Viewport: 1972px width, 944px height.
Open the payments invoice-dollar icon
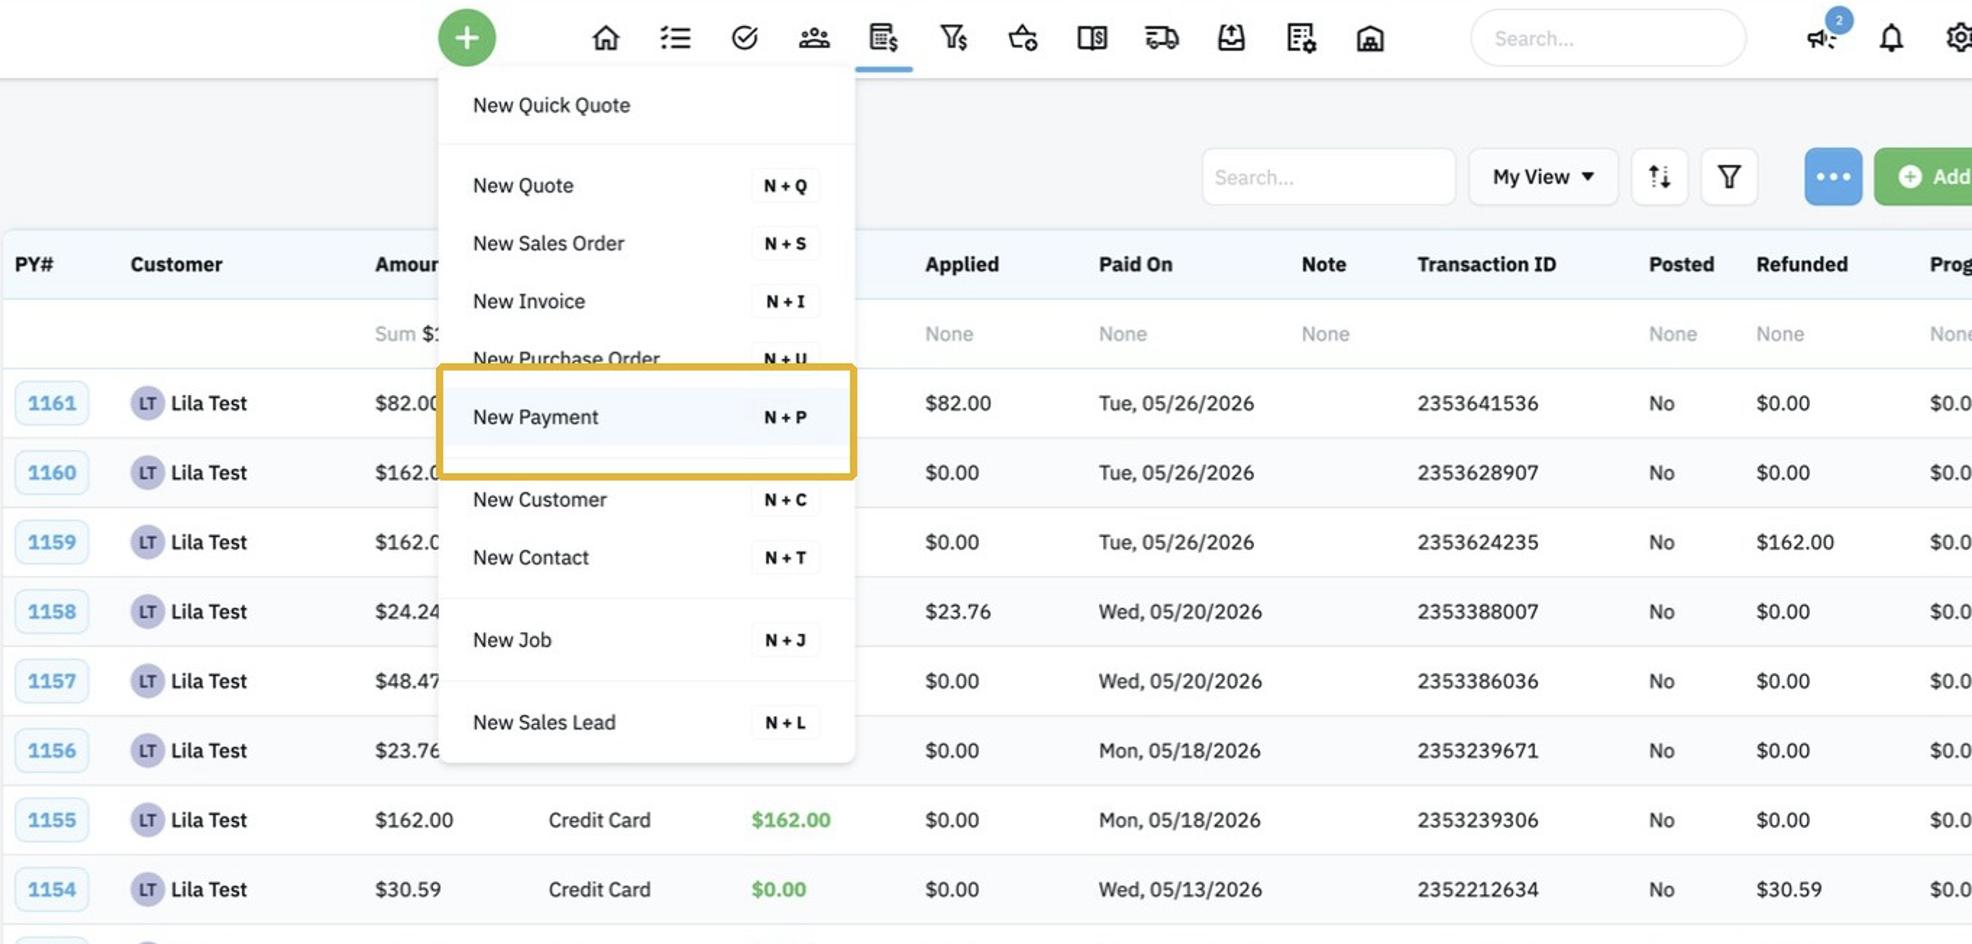tap(884, 38)
